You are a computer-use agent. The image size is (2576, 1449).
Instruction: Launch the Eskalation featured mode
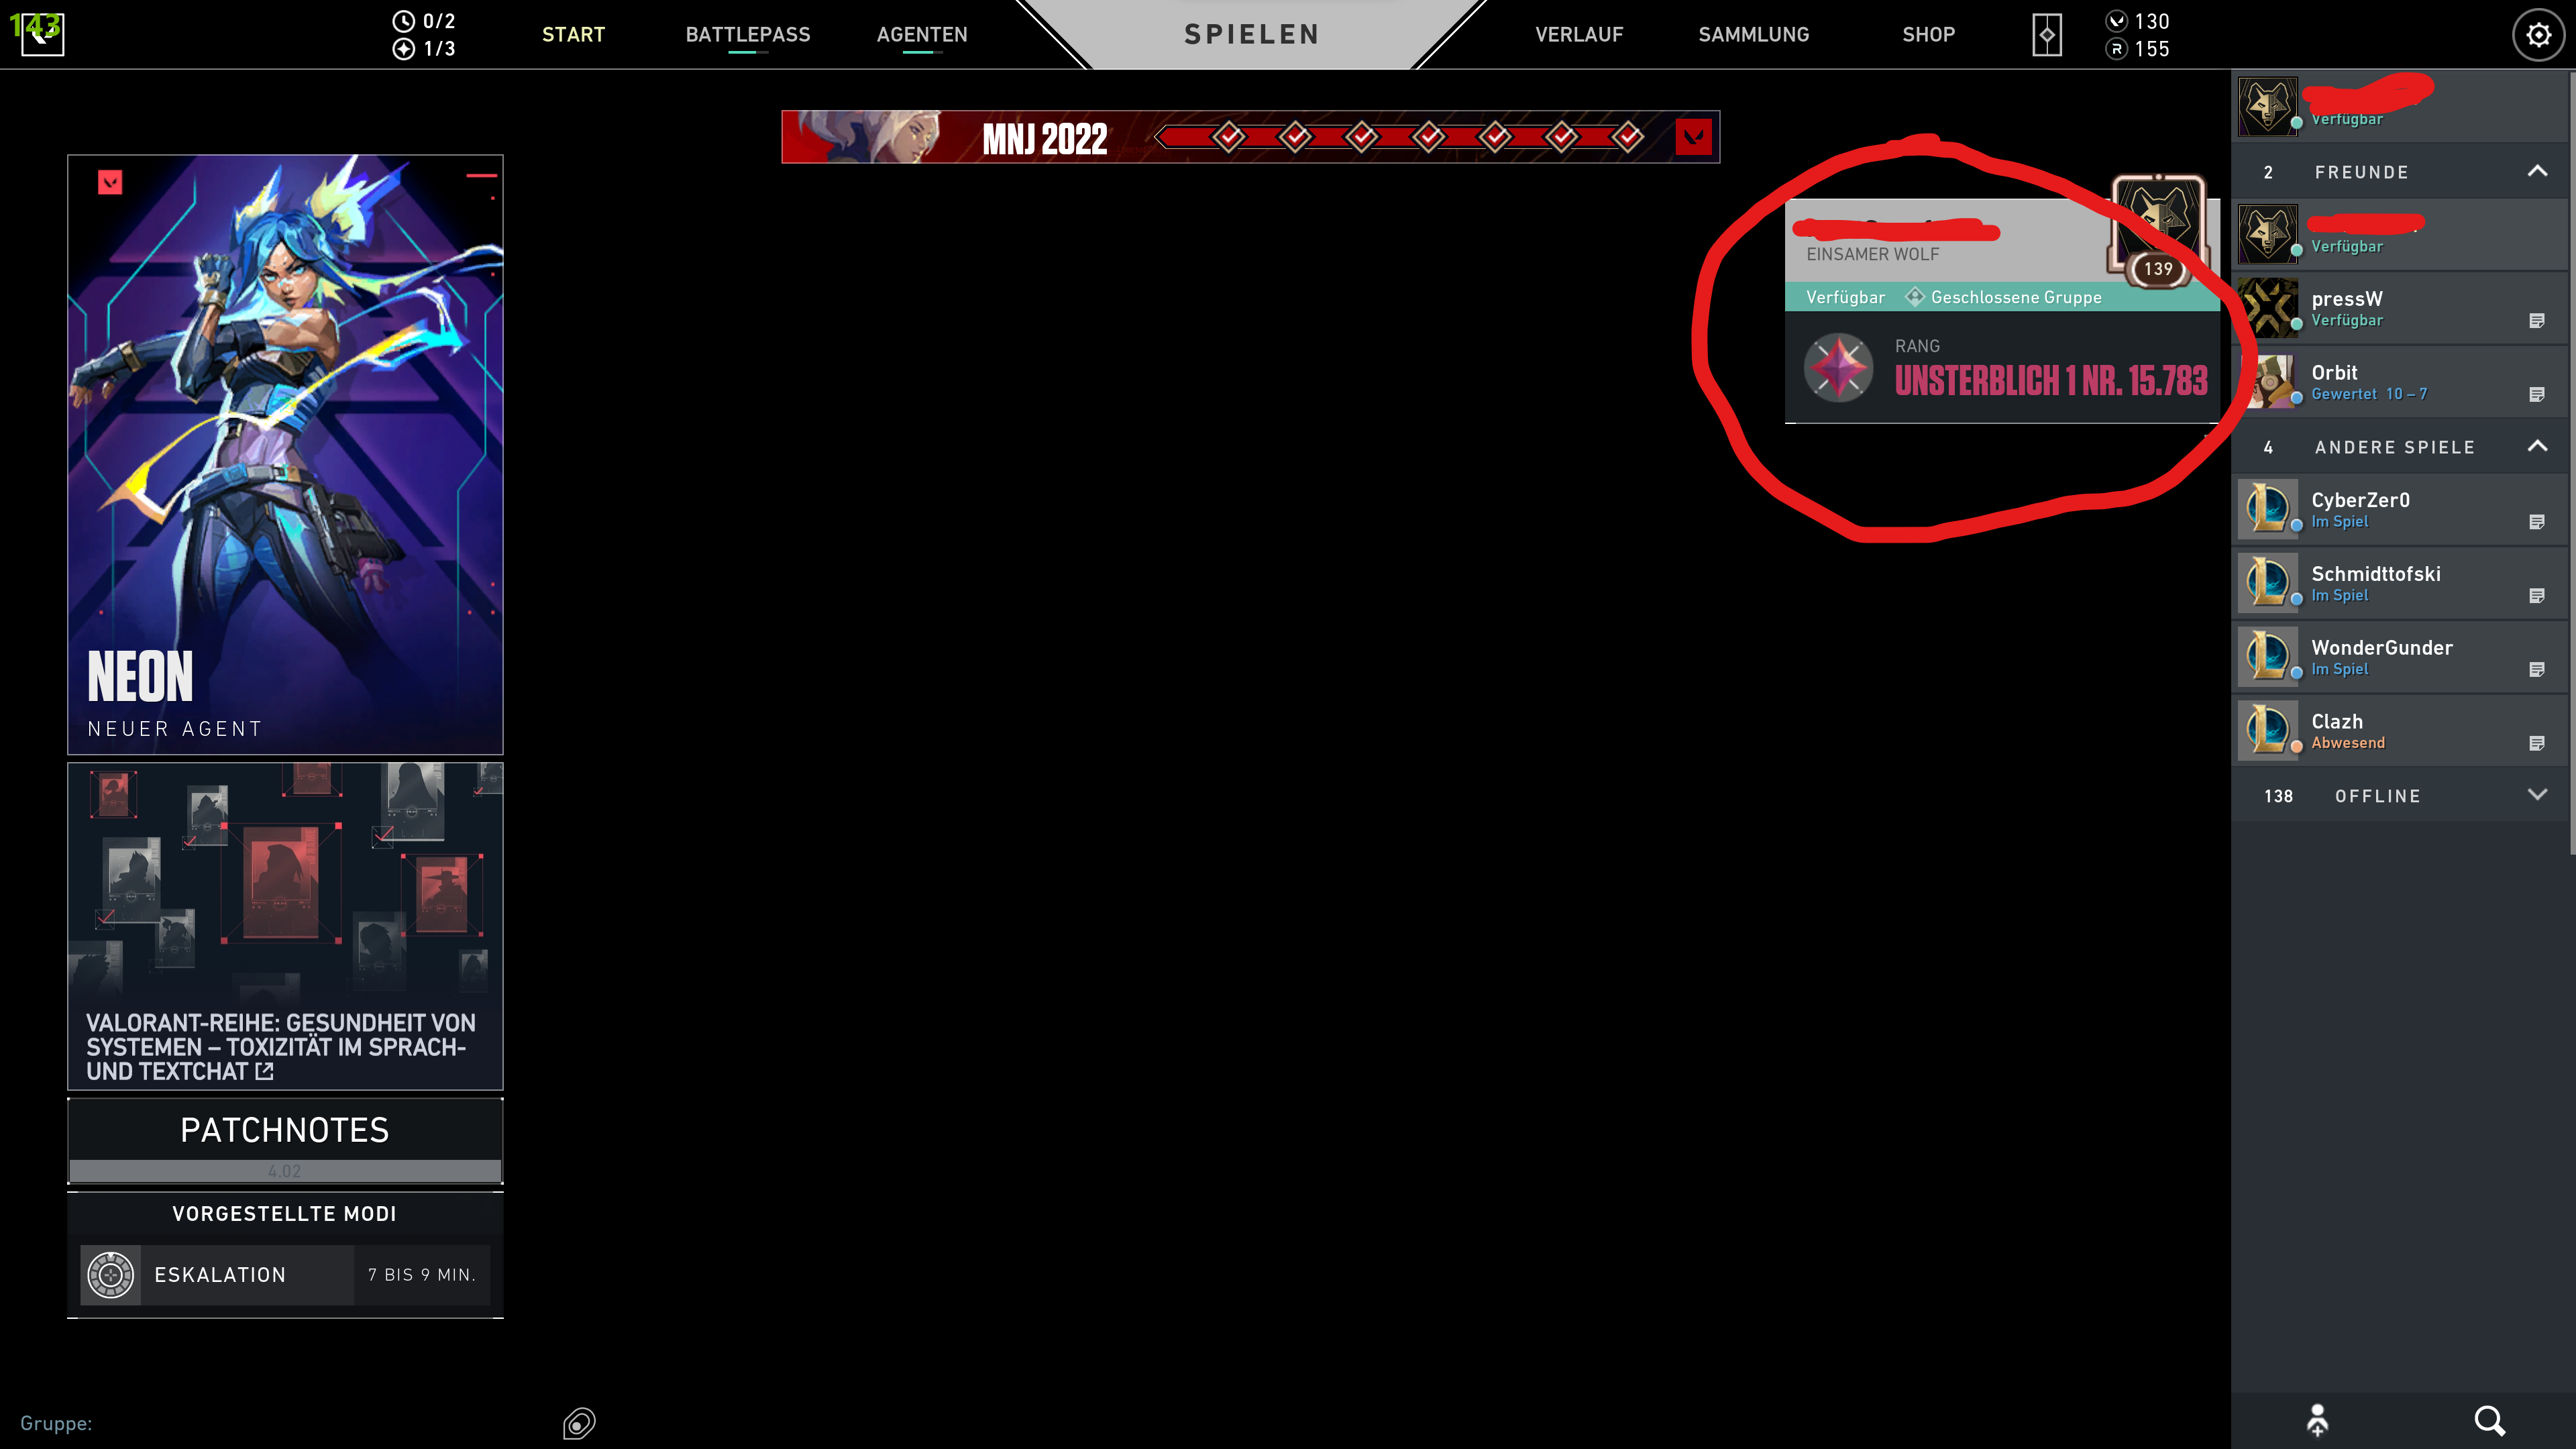[x=285, y=1275]
